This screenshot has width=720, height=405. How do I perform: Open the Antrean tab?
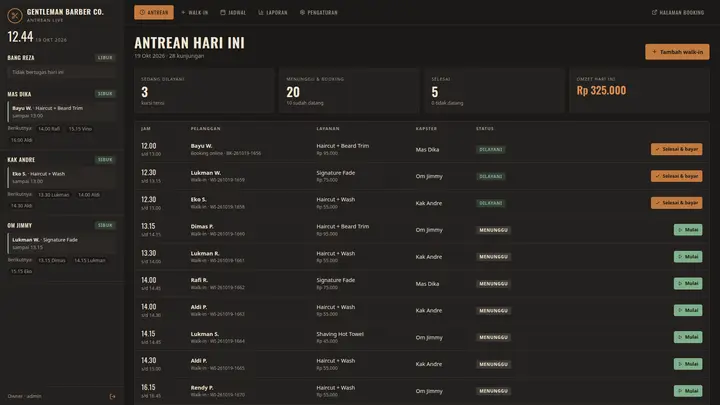[x=154, y=12]
